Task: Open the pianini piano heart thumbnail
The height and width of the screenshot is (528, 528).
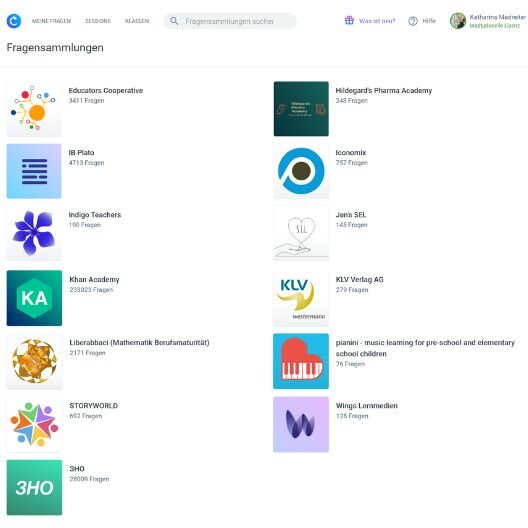Action: pyautogui.click(x=301, y=361)
